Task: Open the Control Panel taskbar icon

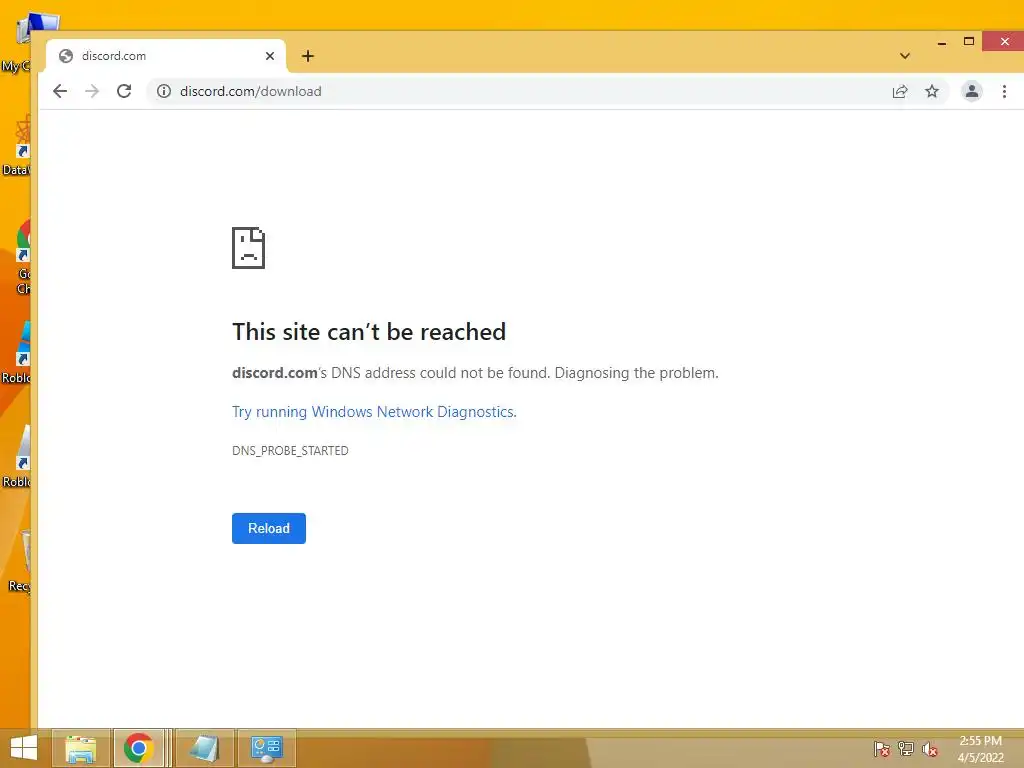Action: [x=266, y=748]
